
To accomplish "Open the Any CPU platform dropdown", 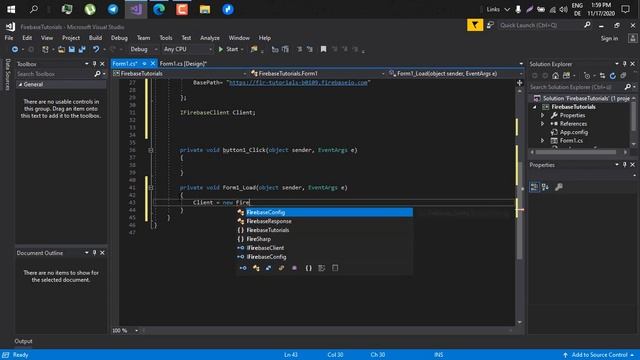I will pyautogui.click(x=187, y=49).
